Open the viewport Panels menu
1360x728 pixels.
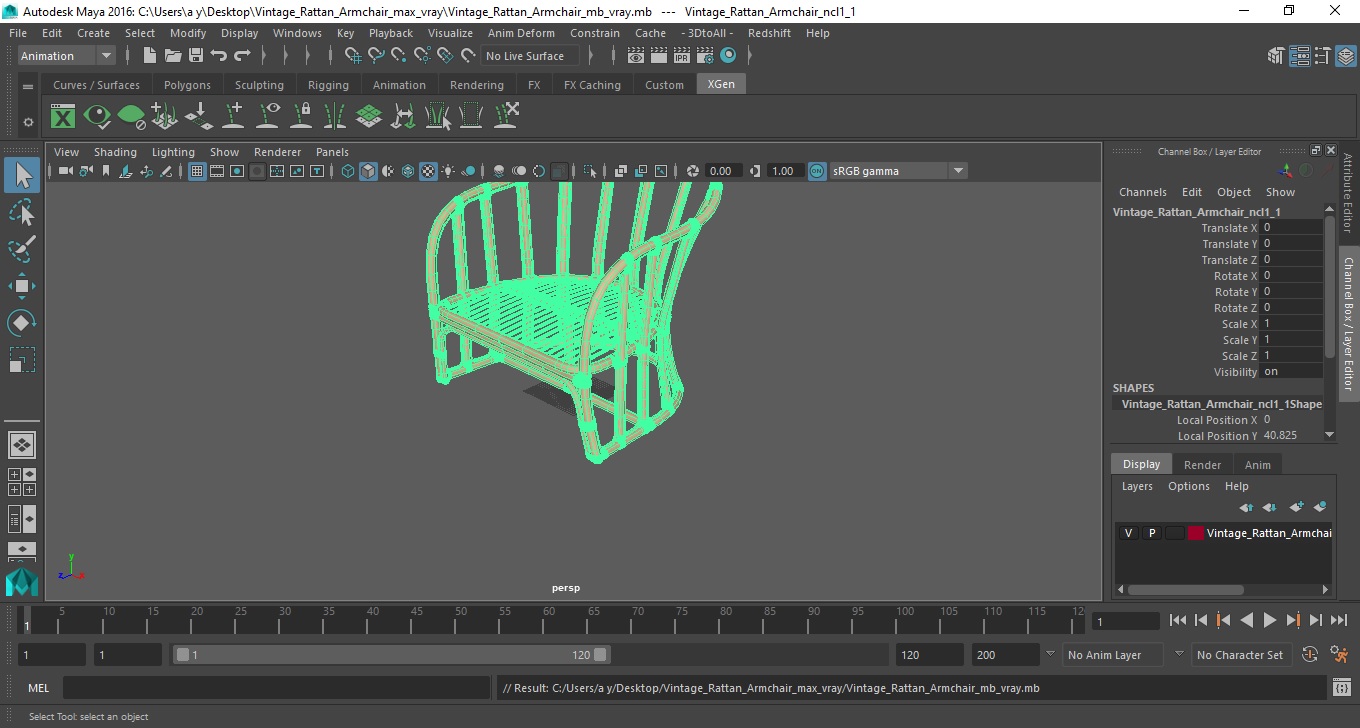pyautogui.click(x=332, y=152)
